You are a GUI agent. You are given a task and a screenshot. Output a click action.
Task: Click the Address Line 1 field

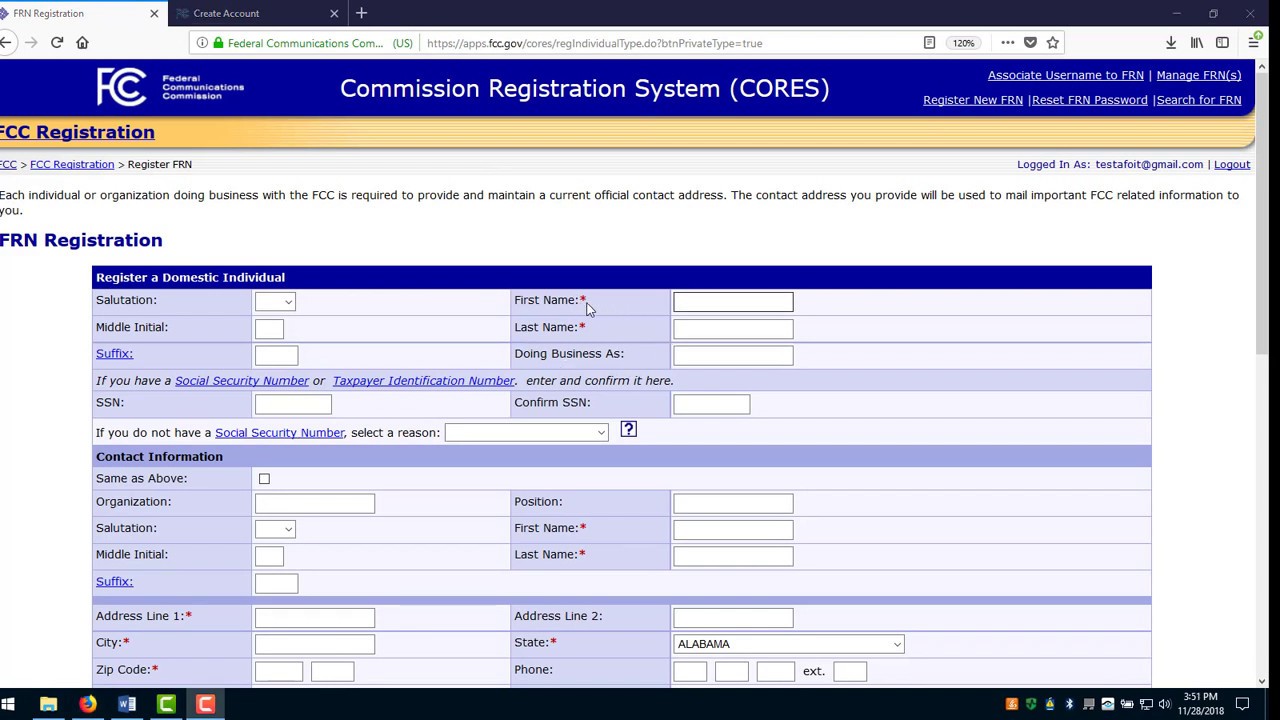(315, 618)
